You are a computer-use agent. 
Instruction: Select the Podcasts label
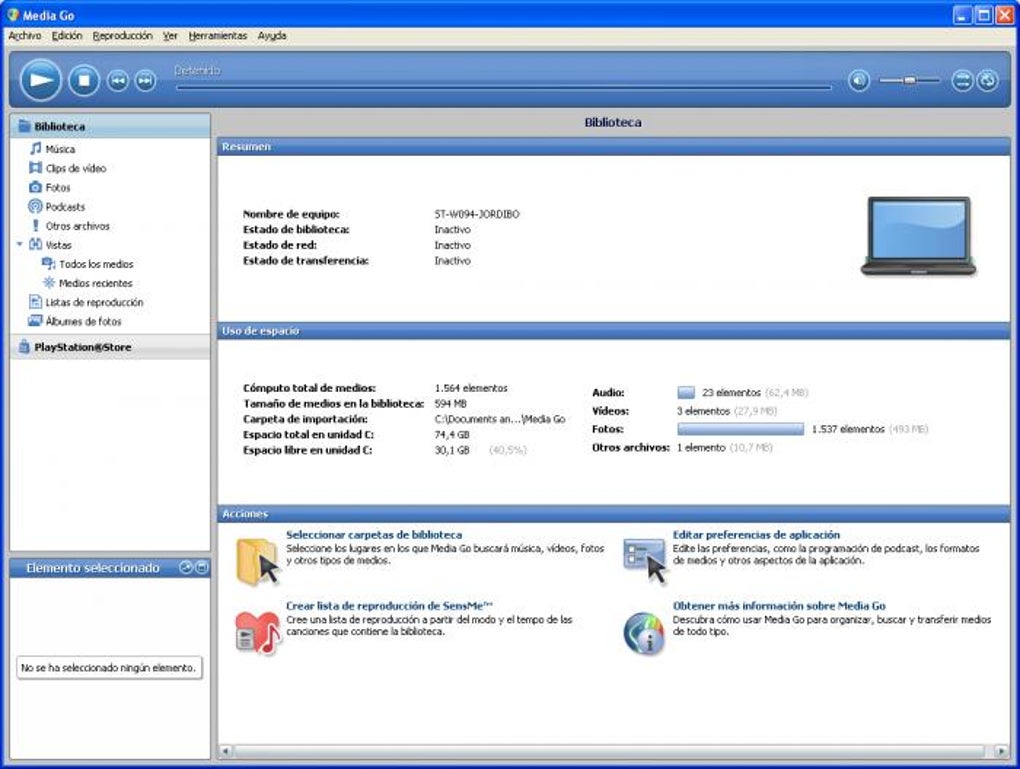(x=65, y=206)
